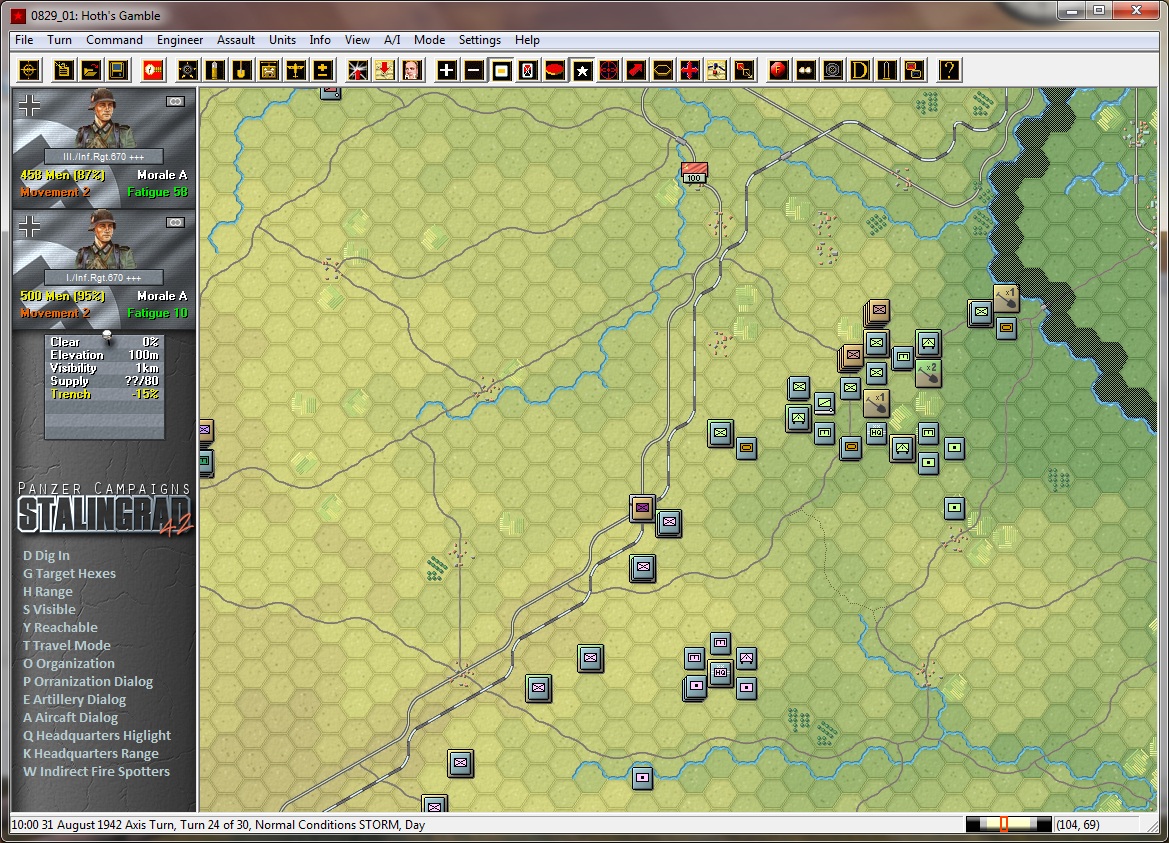Open help with the question mark icon
This screenshot has height=843, width=1169.
[949, 70]
